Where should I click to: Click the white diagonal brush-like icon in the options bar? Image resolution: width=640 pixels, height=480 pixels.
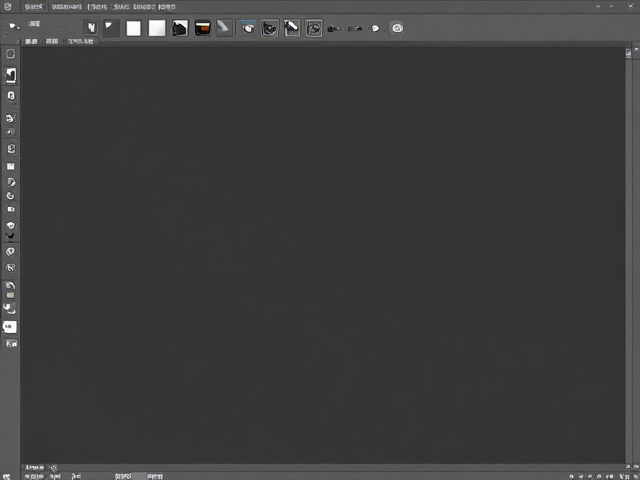pyautogui.click(x=292, y=28)
